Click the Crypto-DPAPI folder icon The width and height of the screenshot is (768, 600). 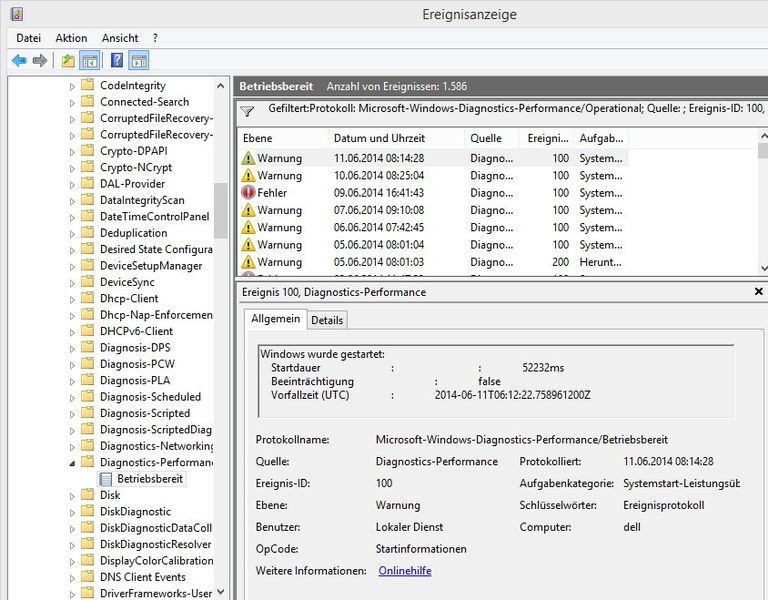88,150
